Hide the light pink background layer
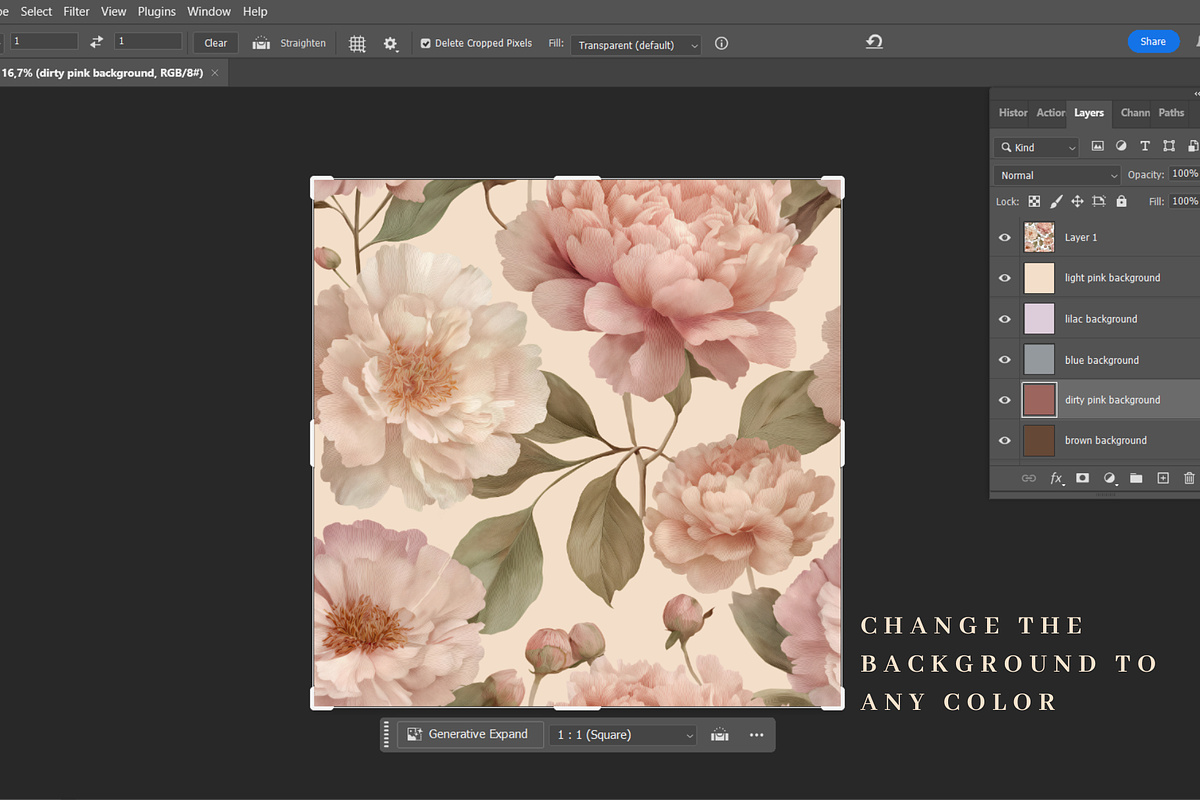This screenshot has height=800, width=1200. tap(1005, 278)
